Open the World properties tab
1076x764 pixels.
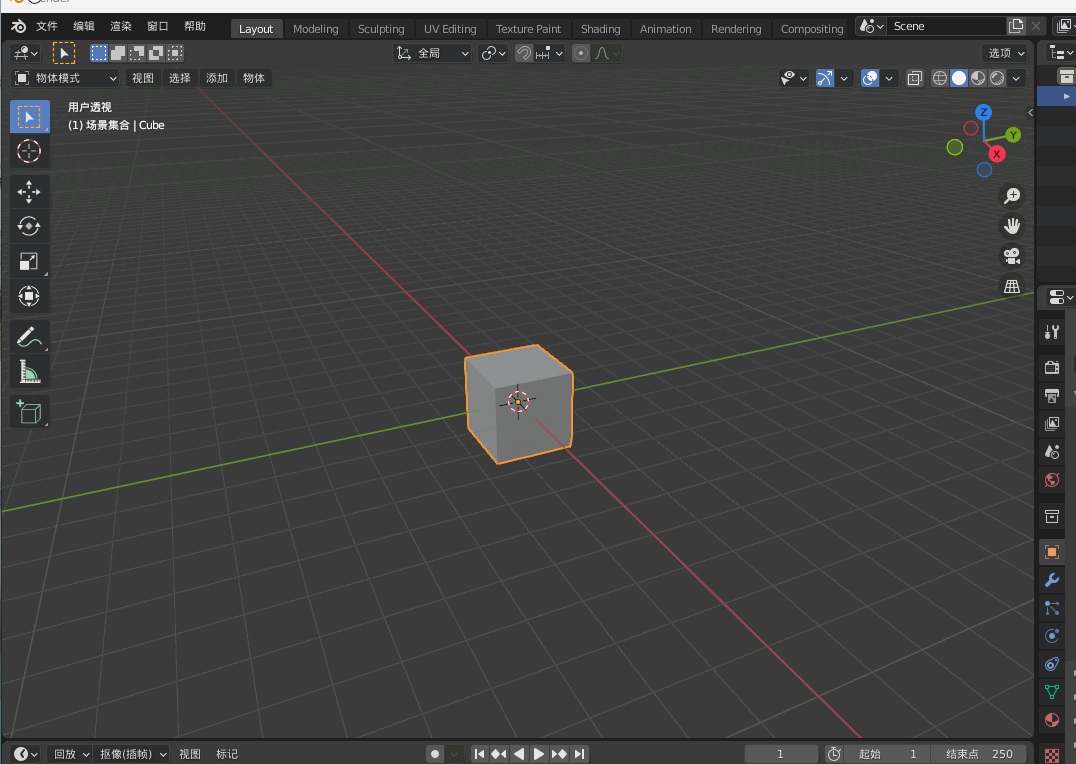pos(1051,480)
